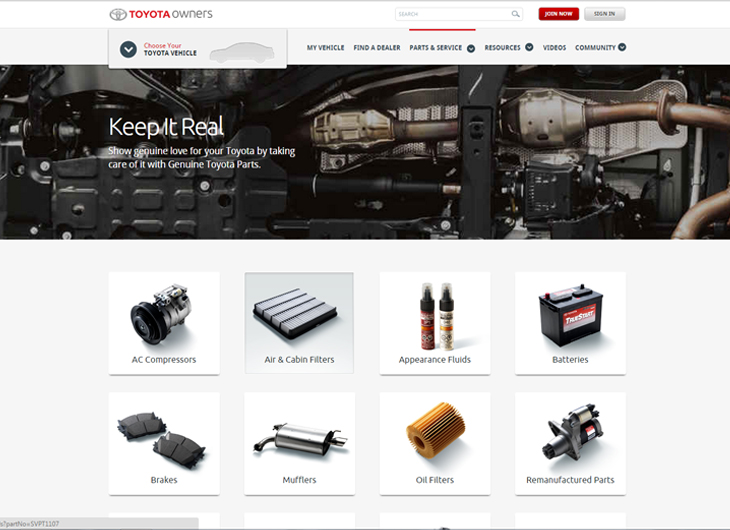Open the Parts & Service menu item
Viewport: 730px width, 530px height.
coord(436,48)
